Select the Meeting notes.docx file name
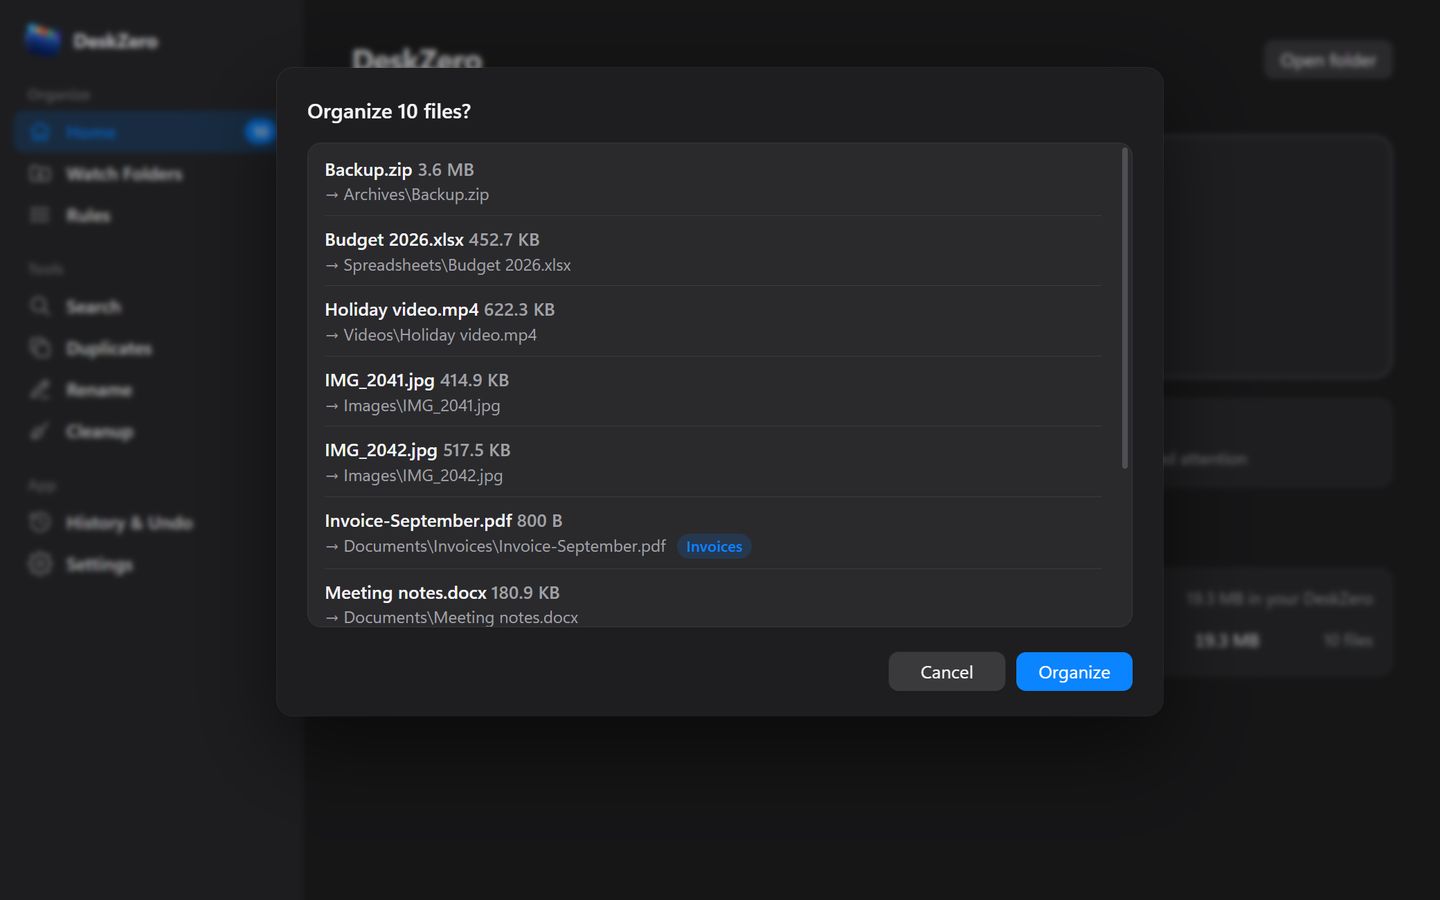This screenshot has width=1440, height=900. [x=405, y=592]
